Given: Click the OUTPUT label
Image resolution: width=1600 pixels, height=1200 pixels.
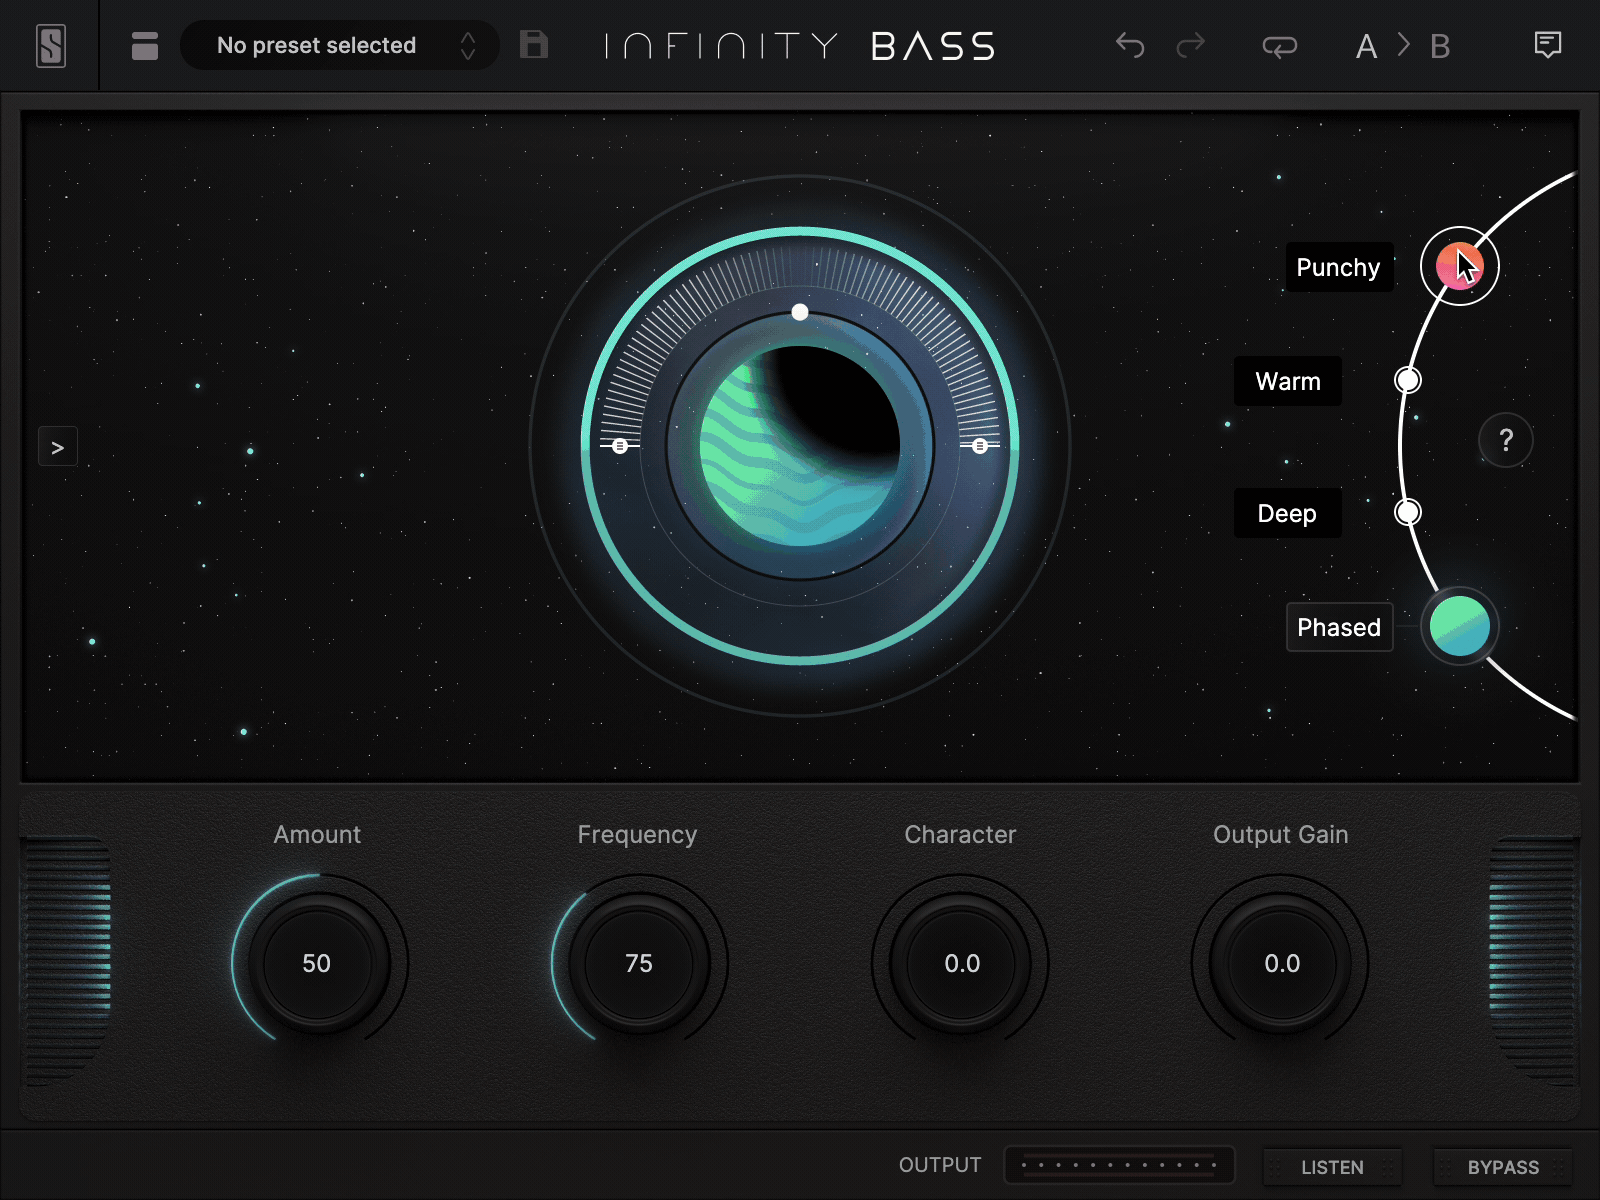Looking at the screenshot, I should pos(940,1165).
